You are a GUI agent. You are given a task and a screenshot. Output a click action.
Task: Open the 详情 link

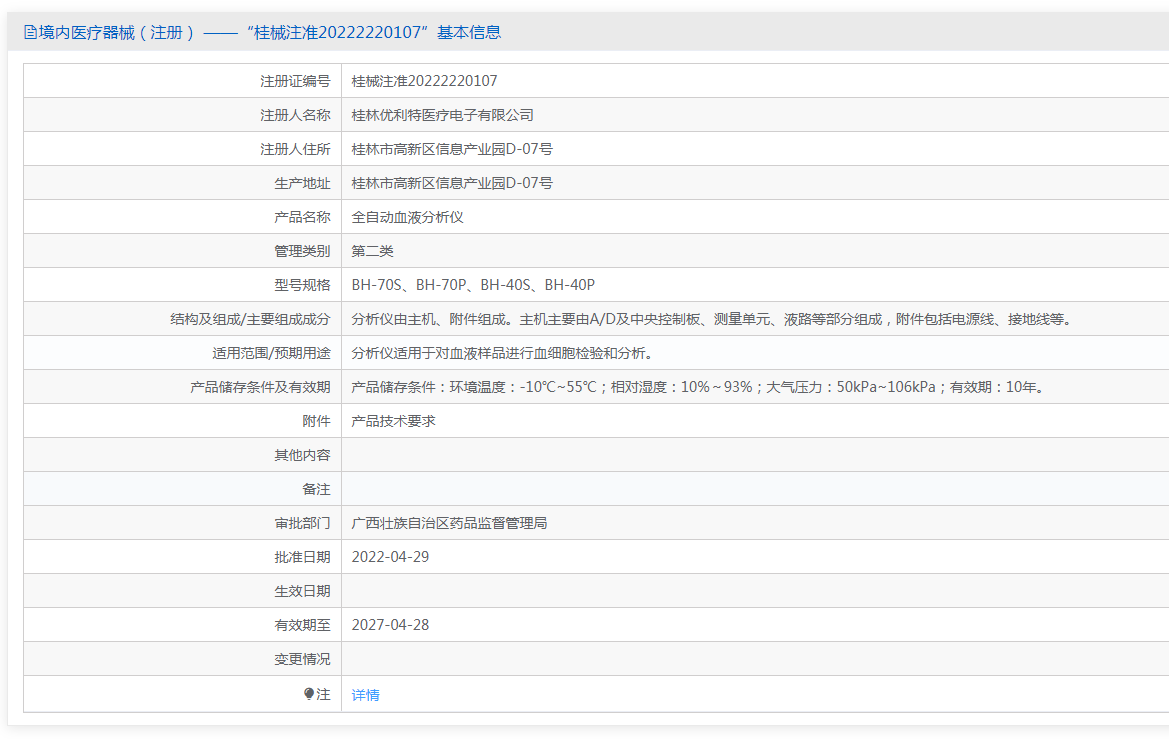pyautogui.click(x=365, y=695)
